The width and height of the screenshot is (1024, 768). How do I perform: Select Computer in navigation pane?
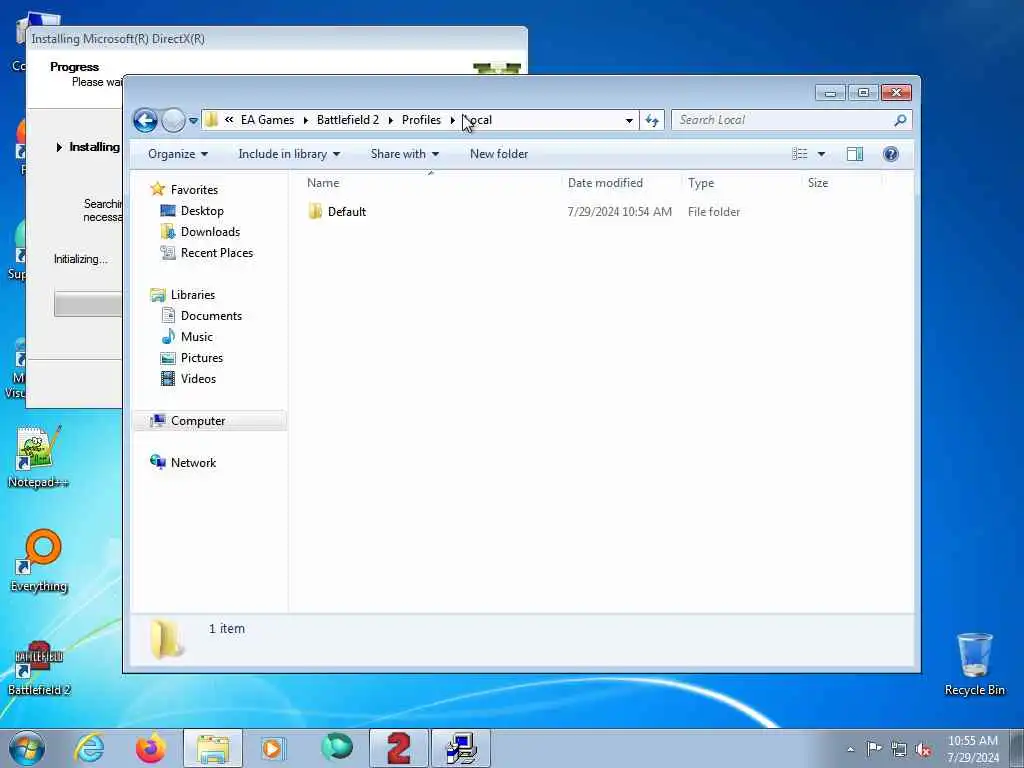[198, 421]
